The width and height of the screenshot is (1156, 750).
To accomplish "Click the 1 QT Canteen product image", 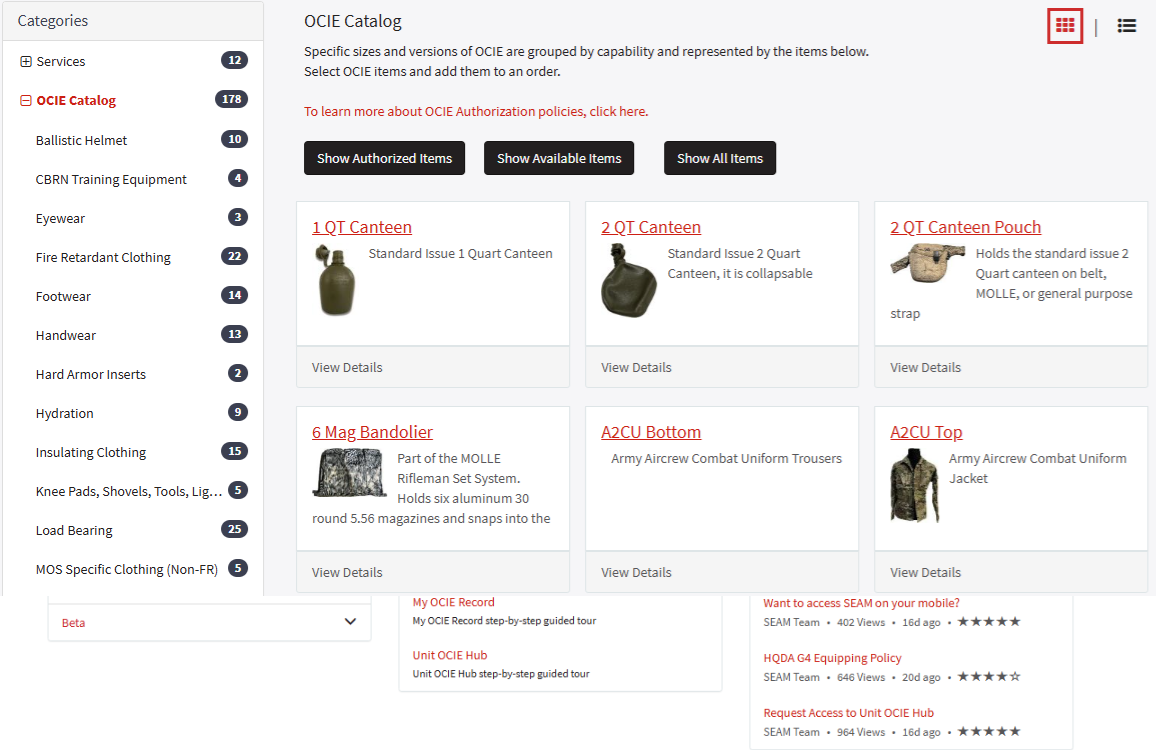I will point(335,280).
